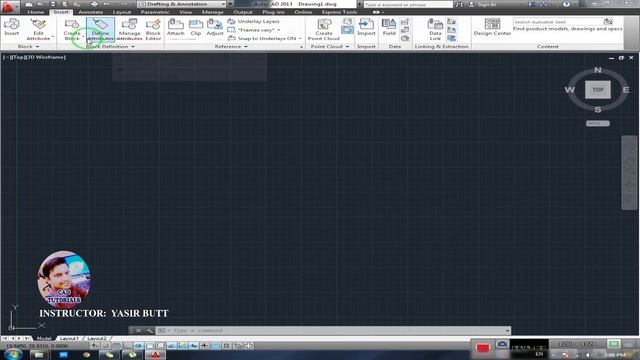Click the Help question mark icon
The width and height of the screenshot is (640, 360).
click(x=567, y=4)
